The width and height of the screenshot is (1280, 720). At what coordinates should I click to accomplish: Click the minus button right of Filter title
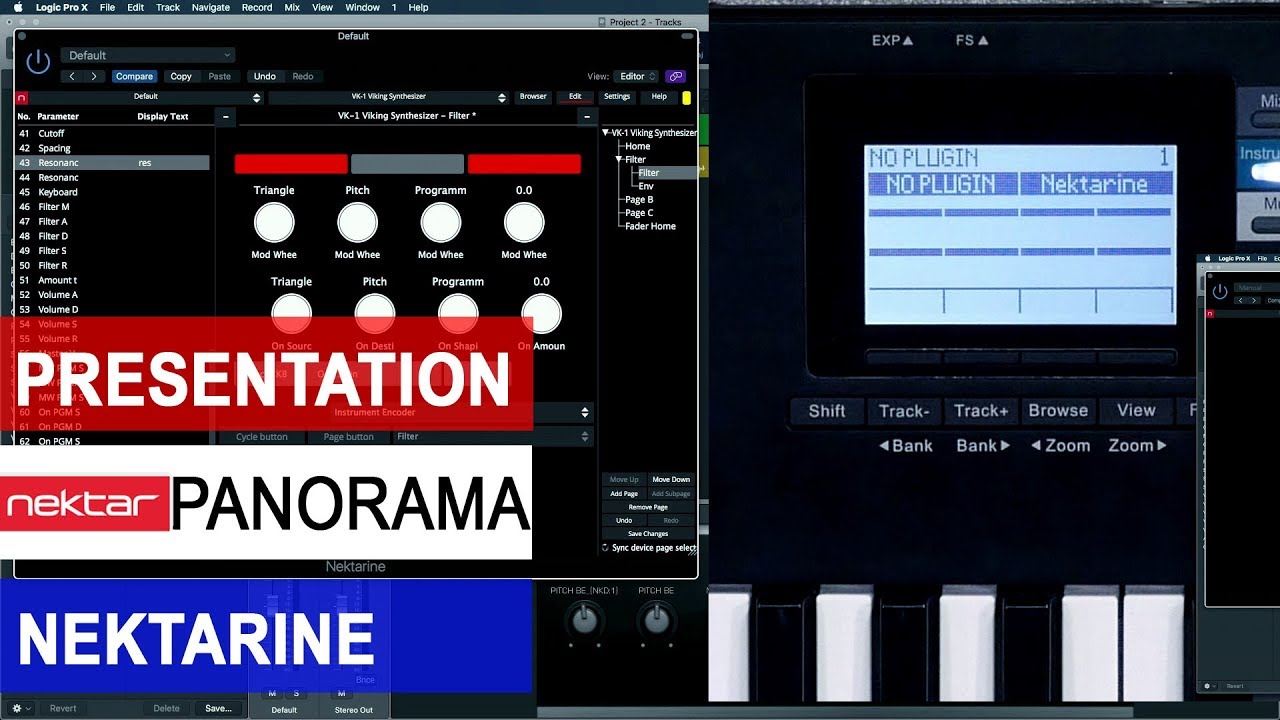pyautogui.click(x=587, y=117)
